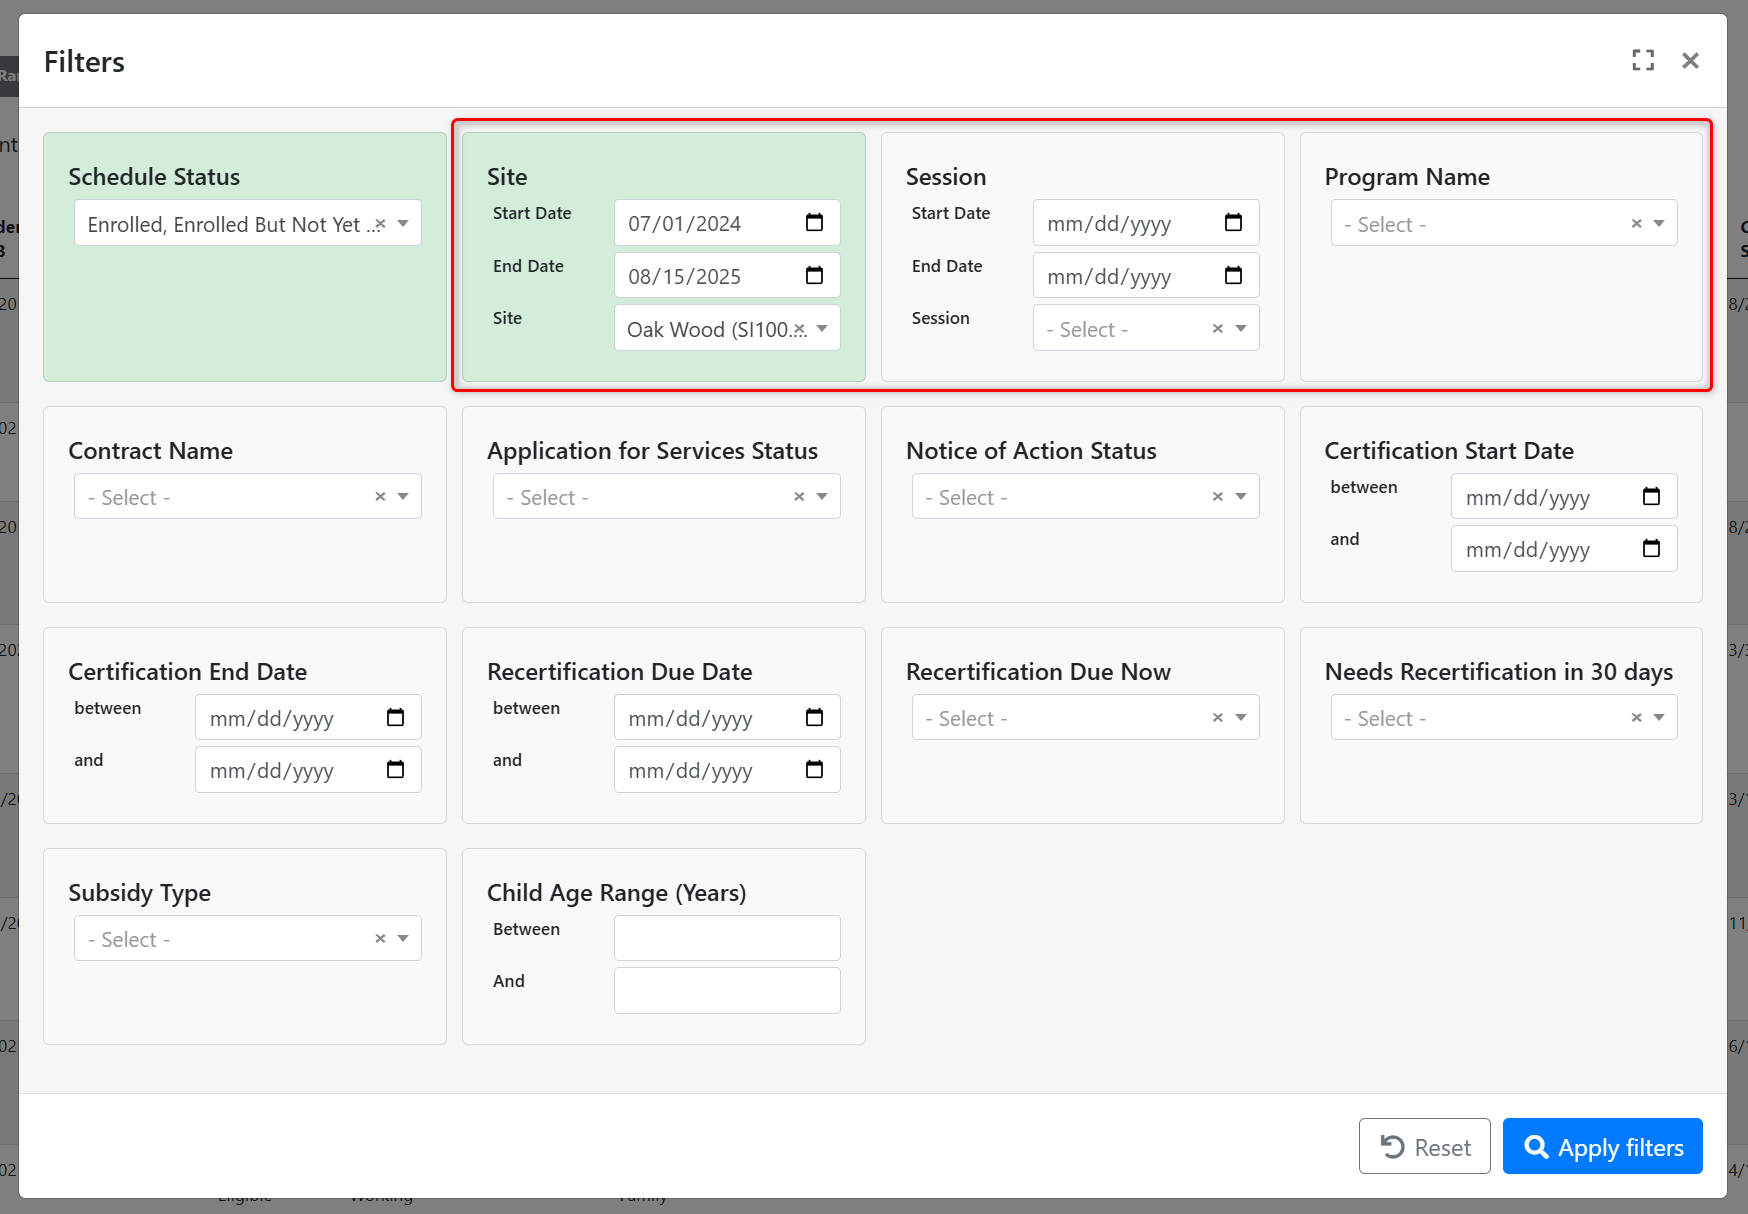This screenshot has width=1748, height=1214.
Task: Clear Notice of Action Status selection
Action: pyautogui.click(x=1218, y=497)
